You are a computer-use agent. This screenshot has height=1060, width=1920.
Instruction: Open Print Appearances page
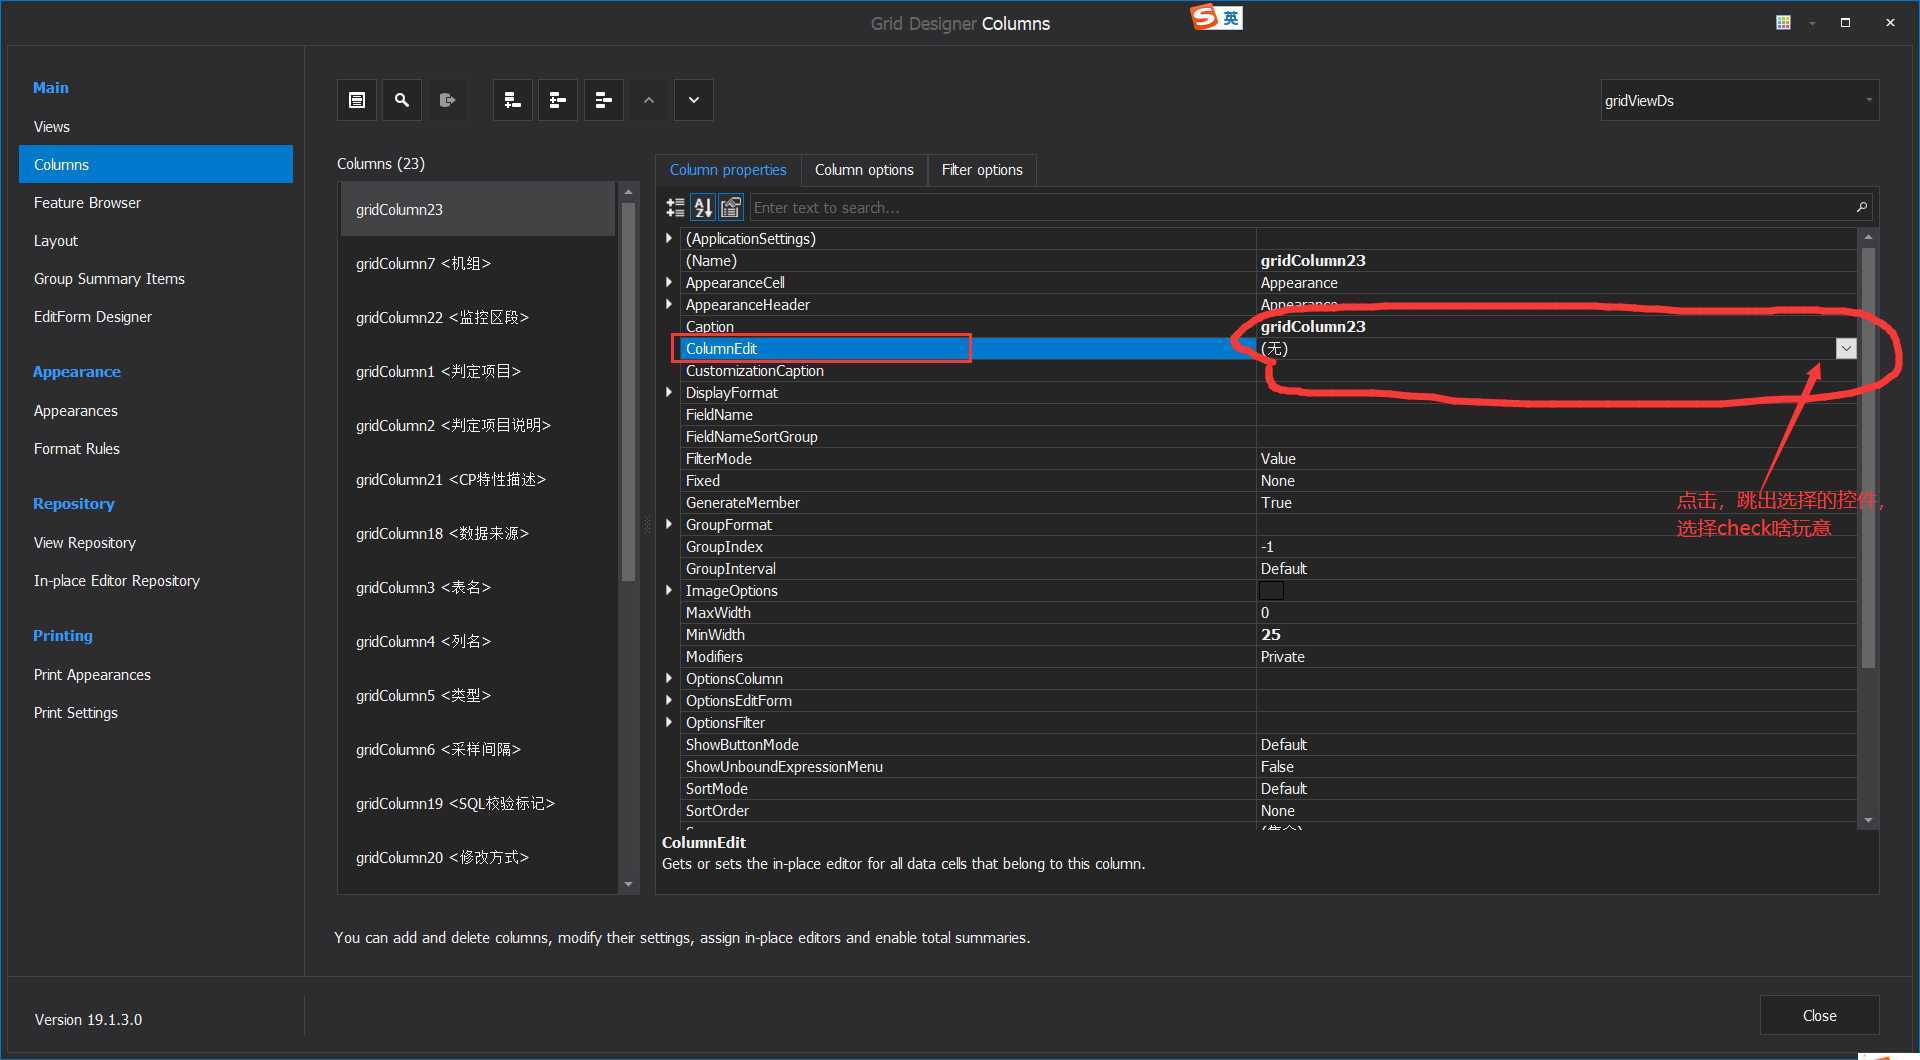(155, 674)
